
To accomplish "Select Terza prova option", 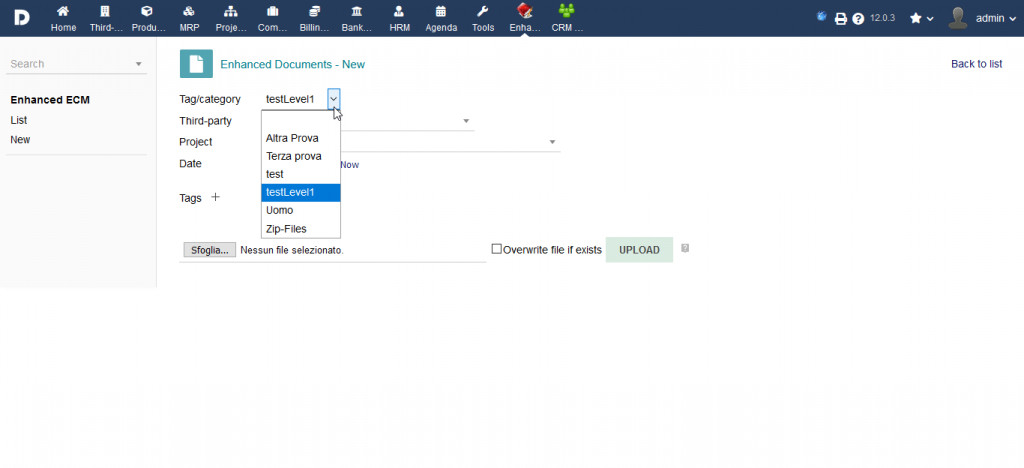I will coord(300,157).
